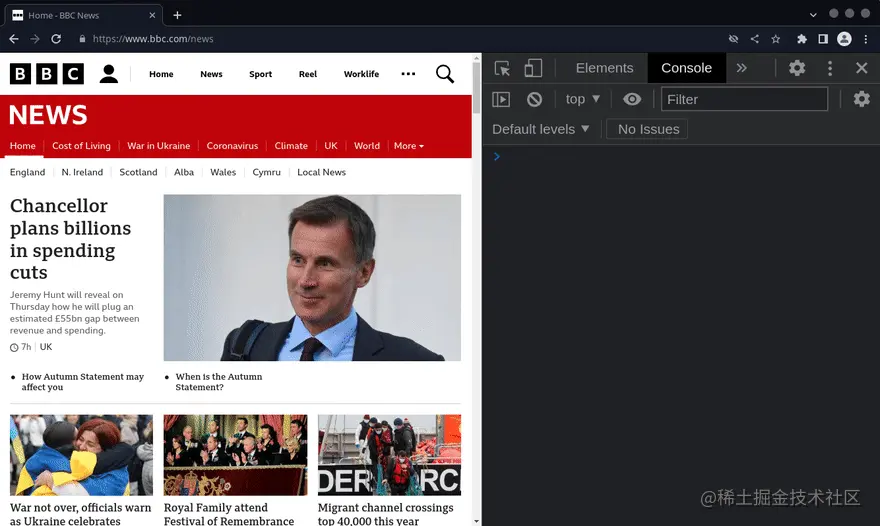
Task: Open Reel in BBC top nav
Action: point(308,74)
